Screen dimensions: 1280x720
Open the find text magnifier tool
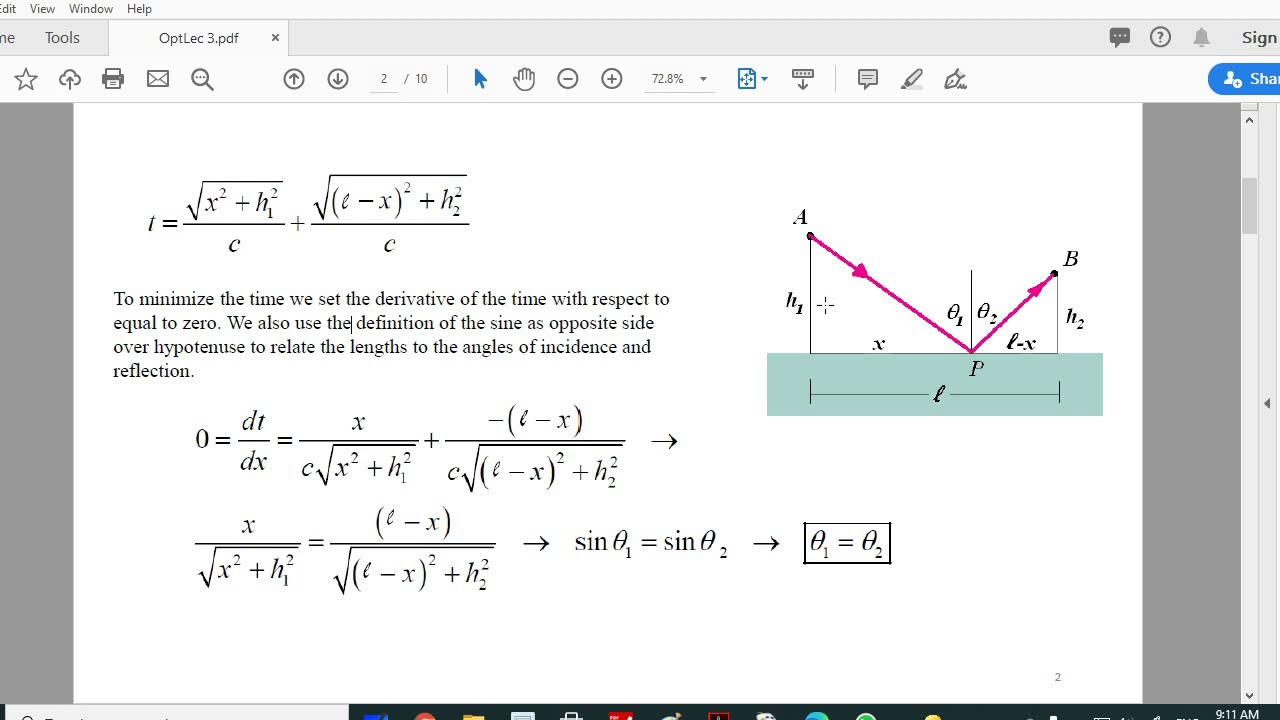[202, 79]
